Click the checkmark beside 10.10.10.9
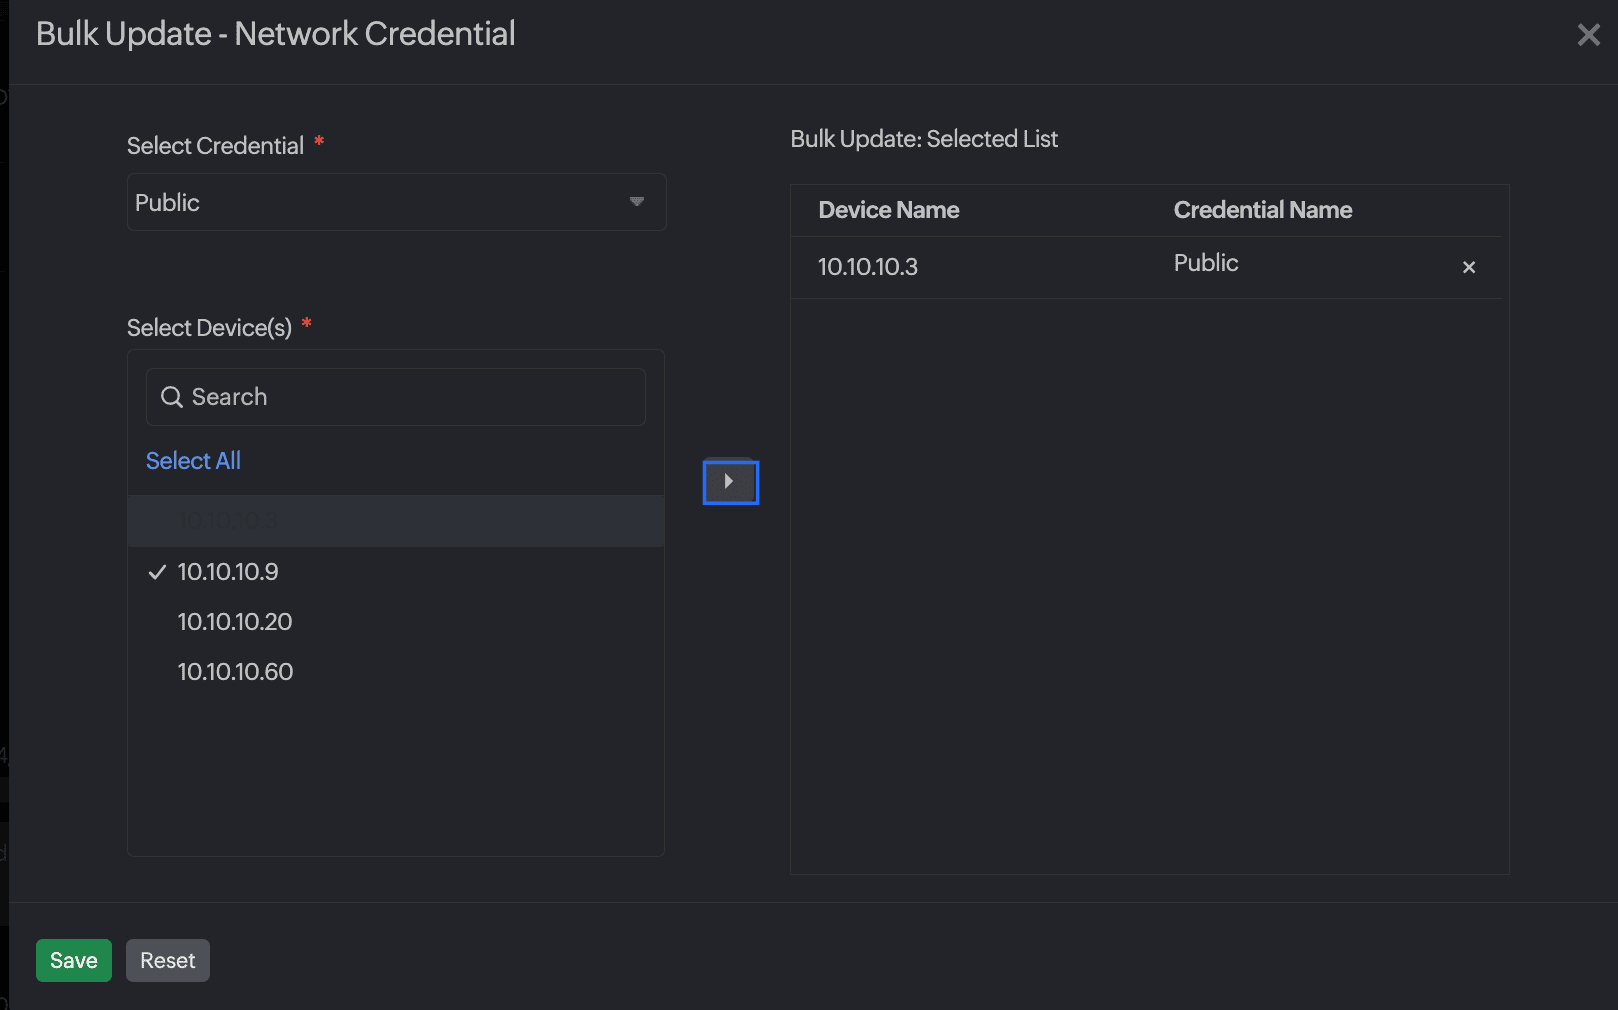This screenshot has width=1618, height=1010. coord(157,572)
